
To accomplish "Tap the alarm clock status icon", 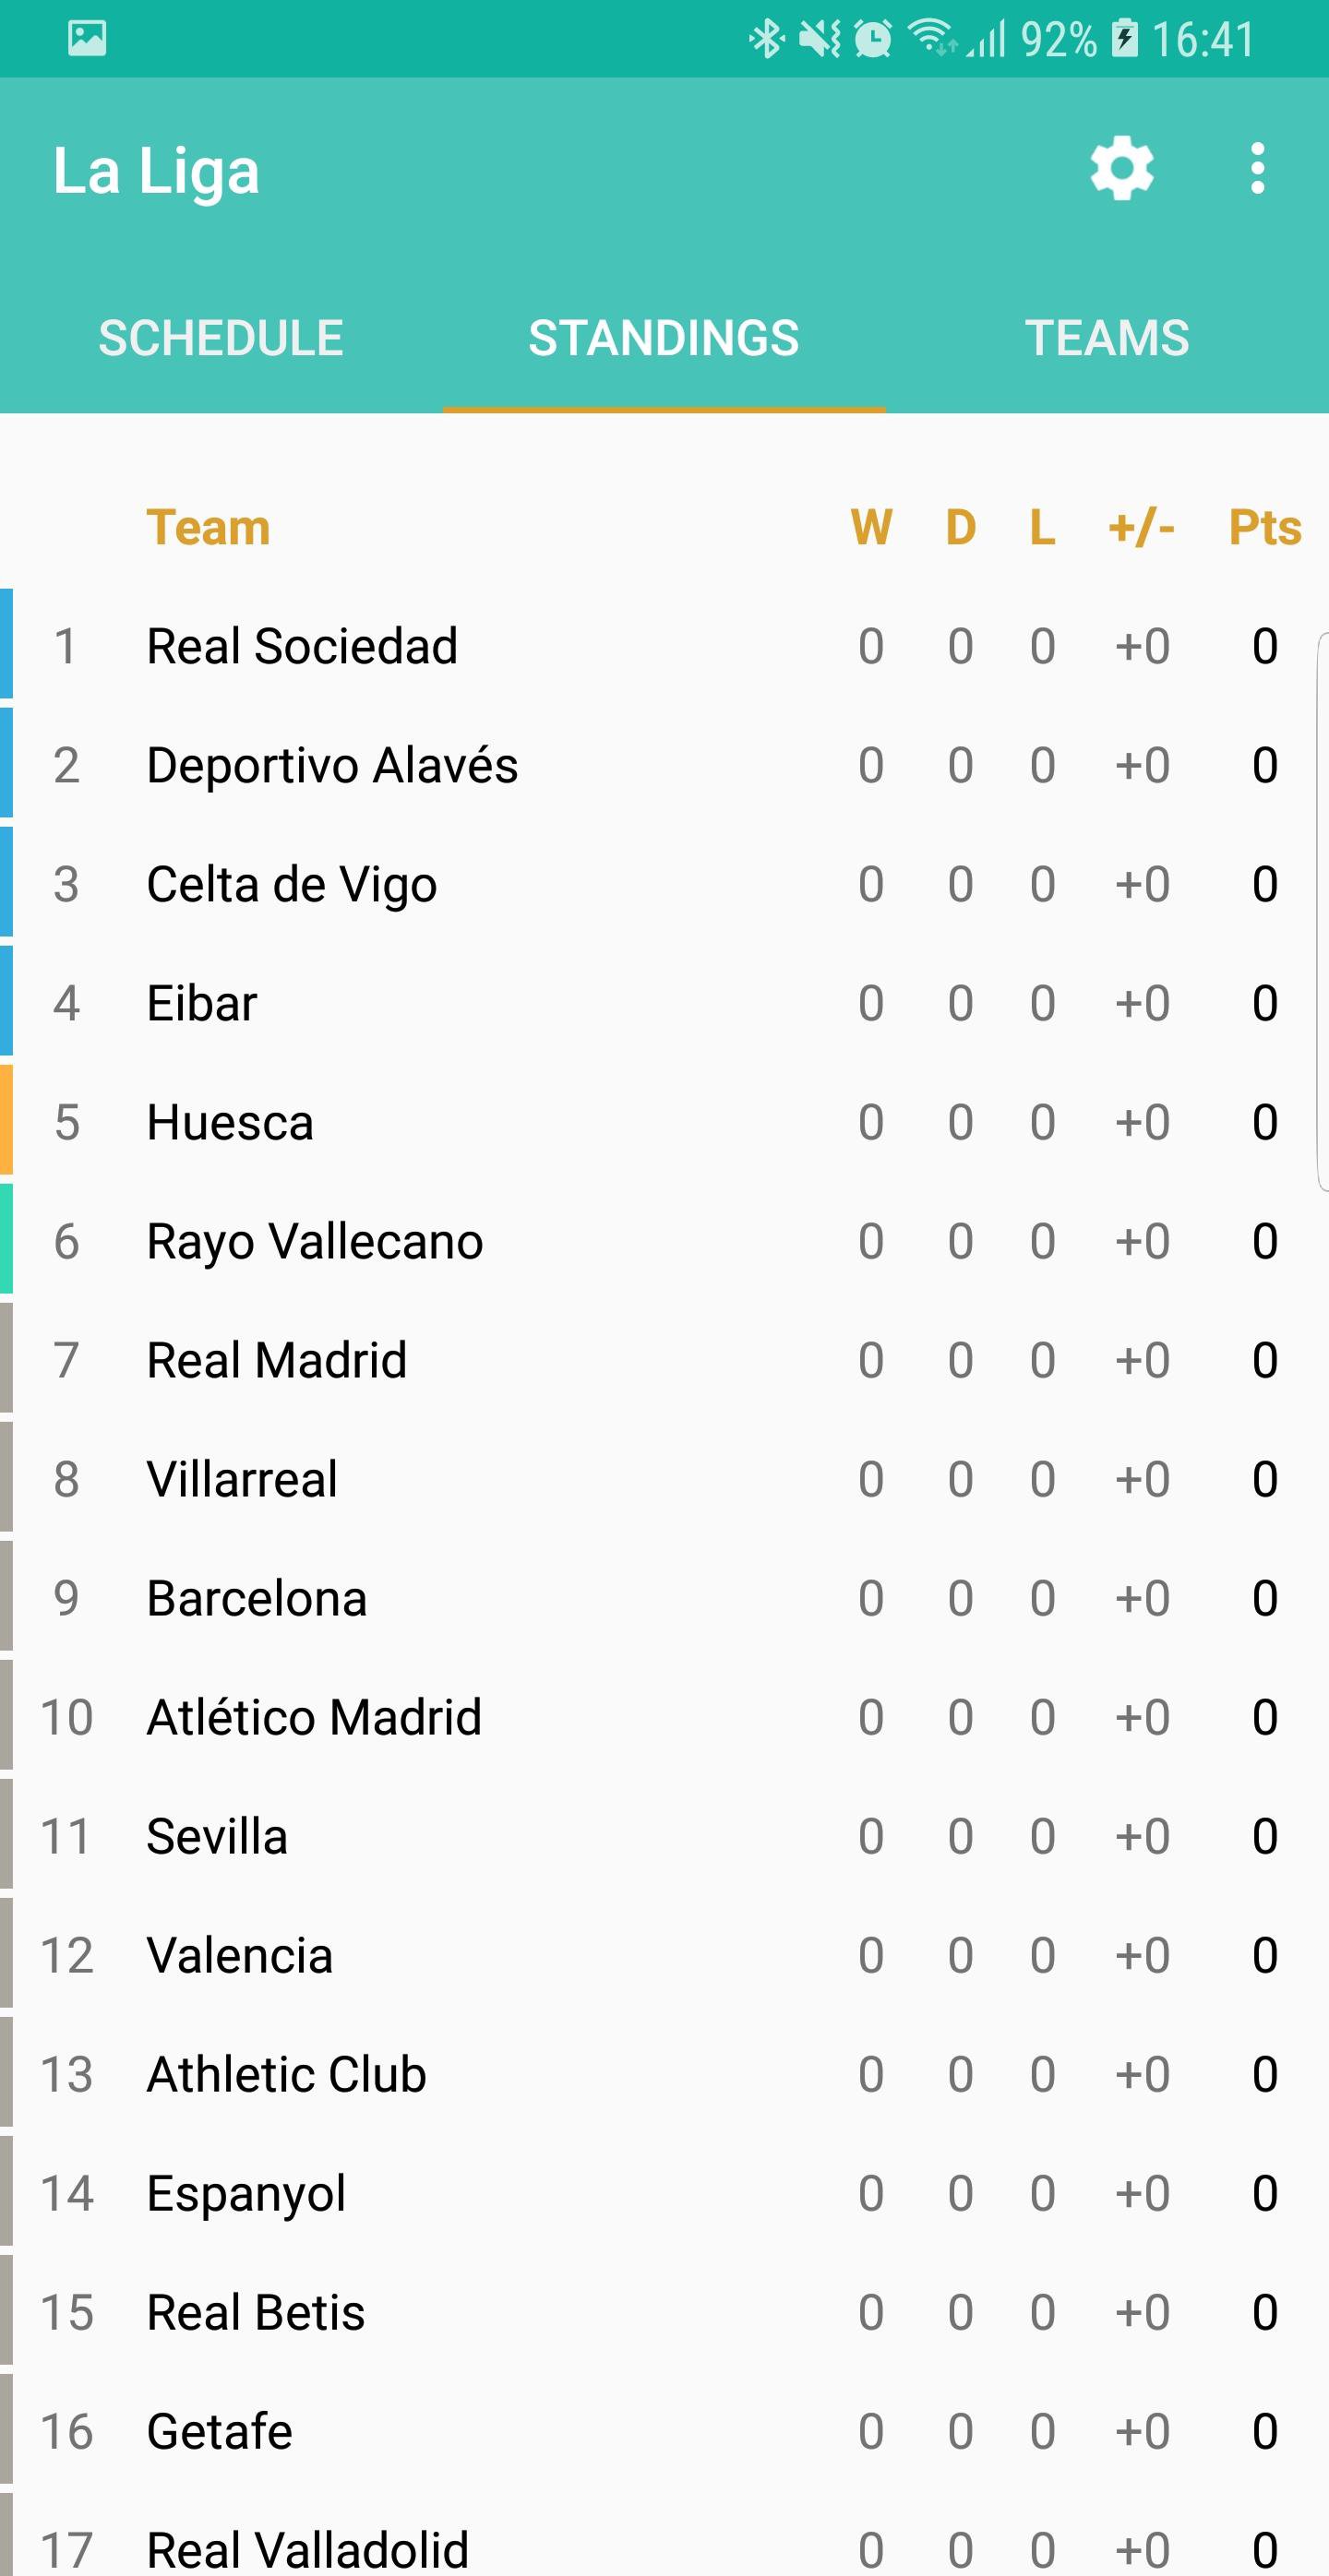I will coord(873,39).
